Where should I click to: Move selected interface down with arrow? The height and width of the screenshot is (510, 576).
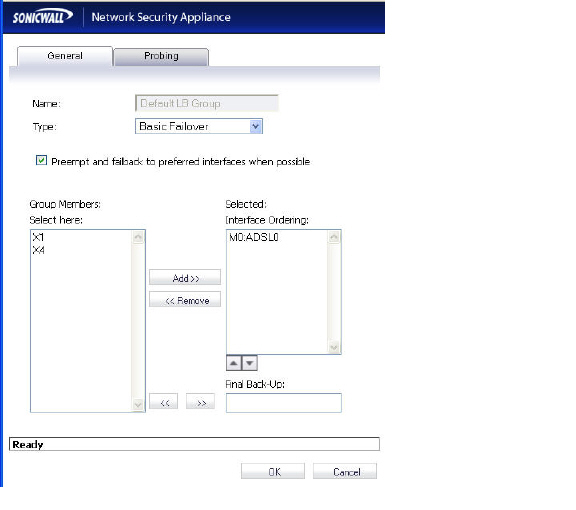[x=250, y=363]
